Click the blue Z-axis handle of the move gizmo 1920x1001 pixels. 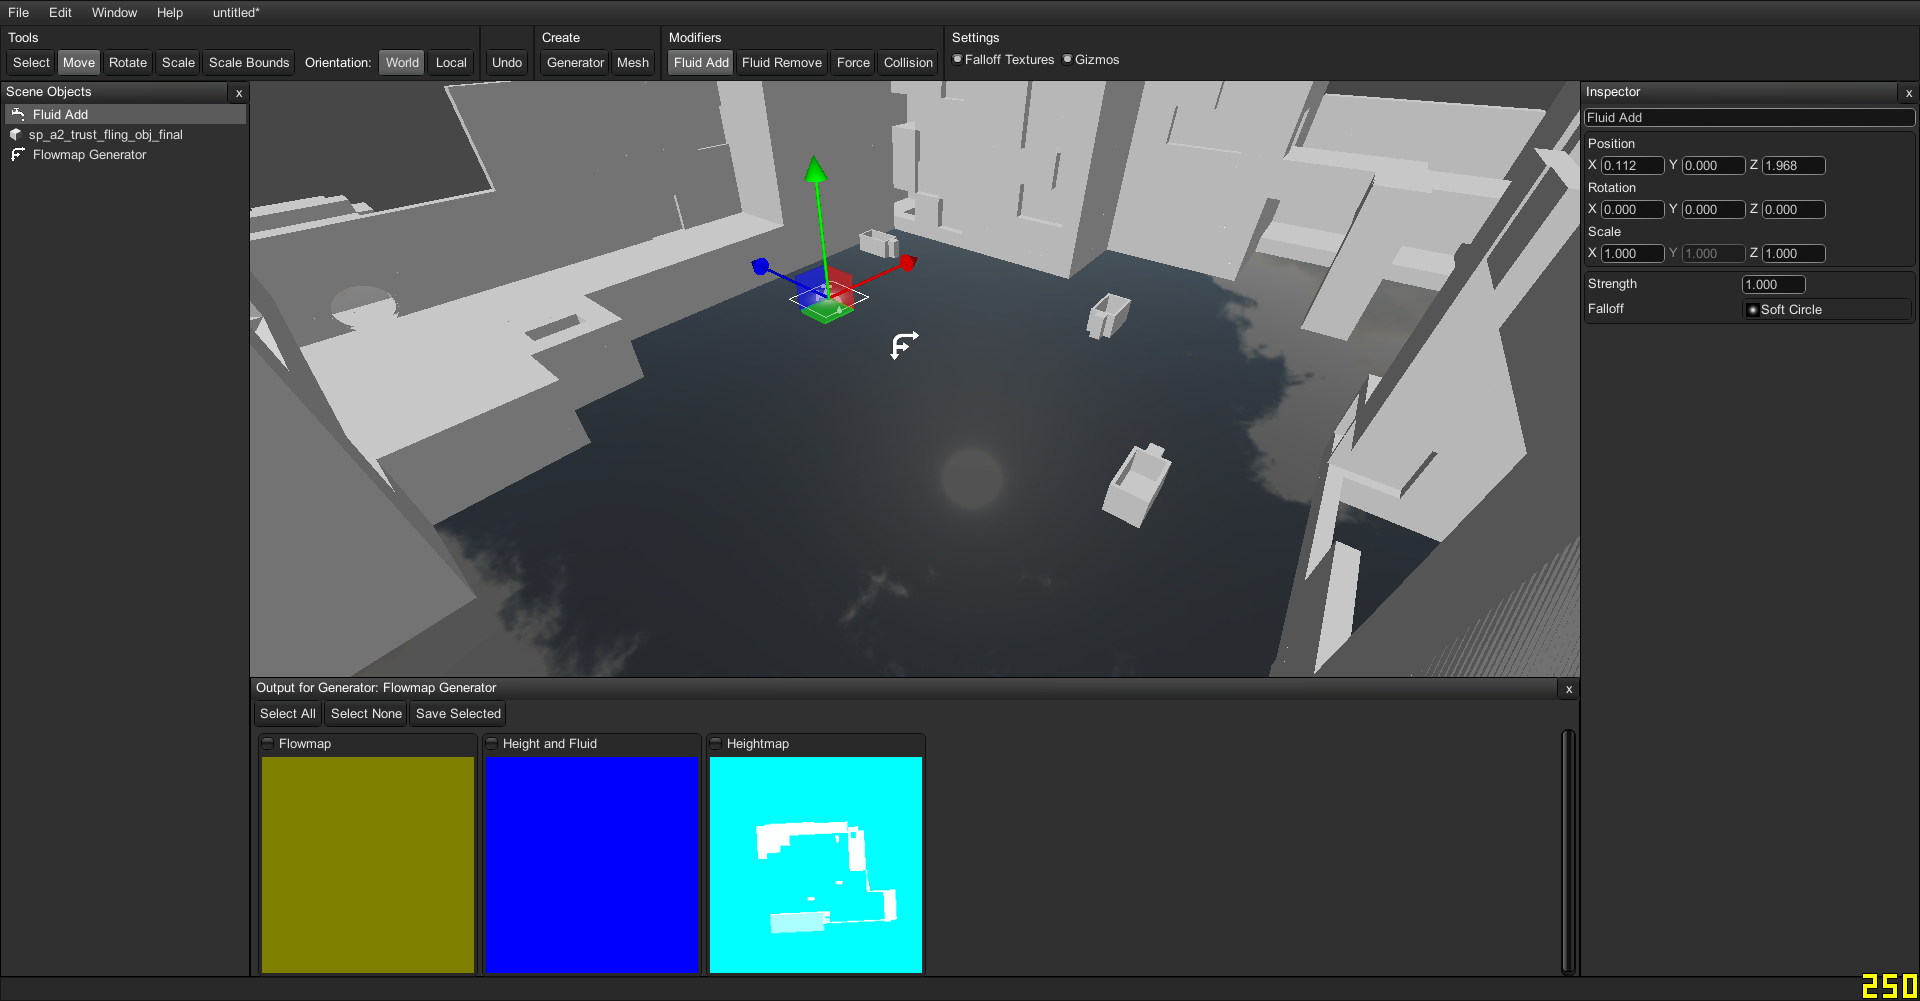760,266
